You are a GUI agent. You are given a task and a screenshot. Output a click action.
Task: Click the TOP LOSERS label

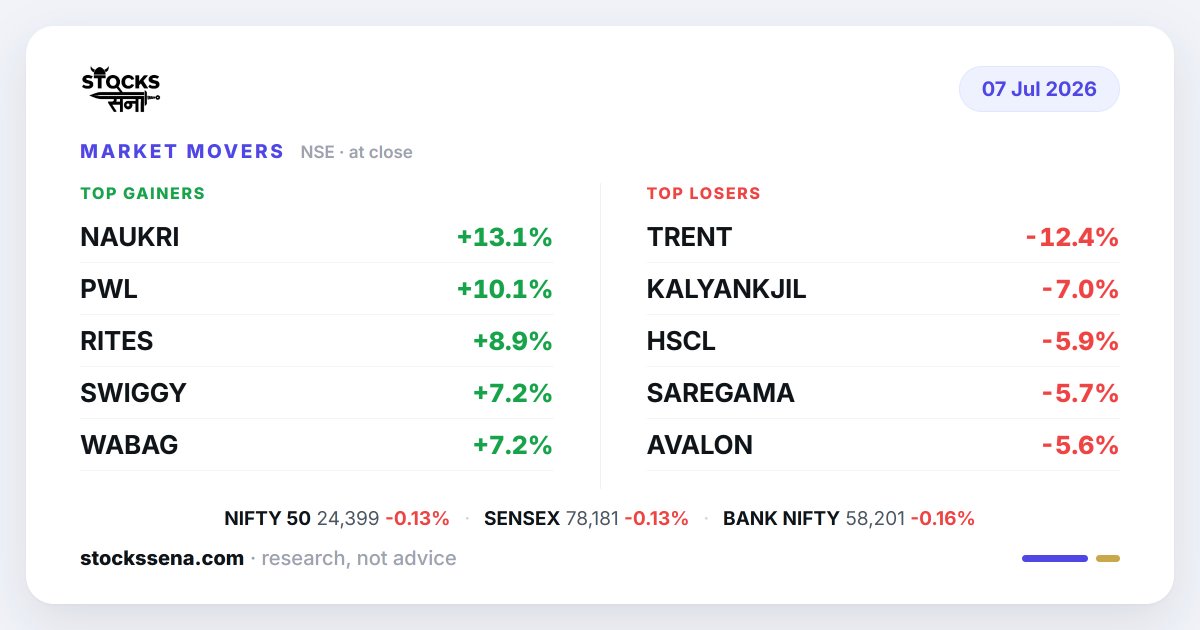[704, 194]
